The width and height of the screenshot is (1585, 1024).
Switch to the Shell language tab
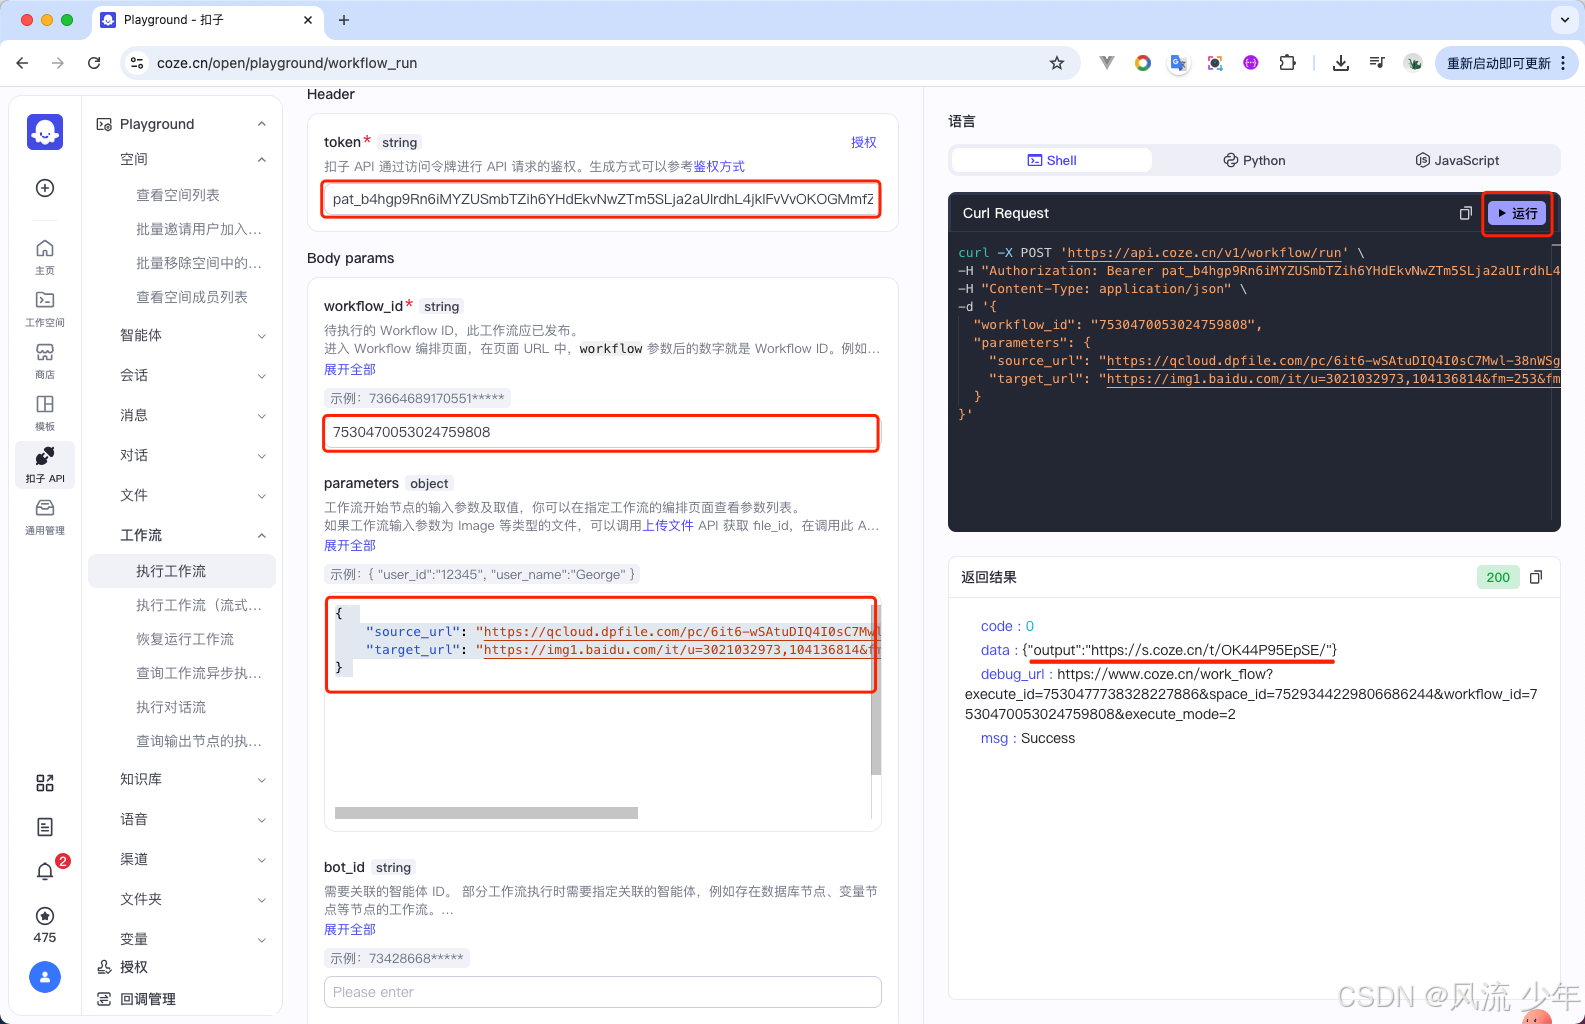[x=1052, y=160]
